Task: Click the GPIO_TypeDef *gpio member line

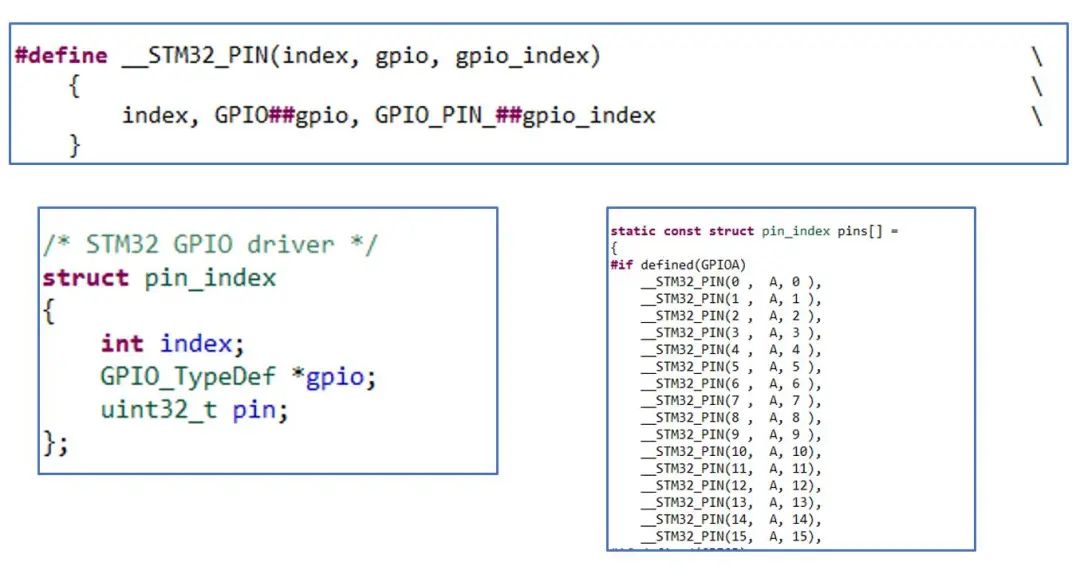Action: tap(238, 377)
